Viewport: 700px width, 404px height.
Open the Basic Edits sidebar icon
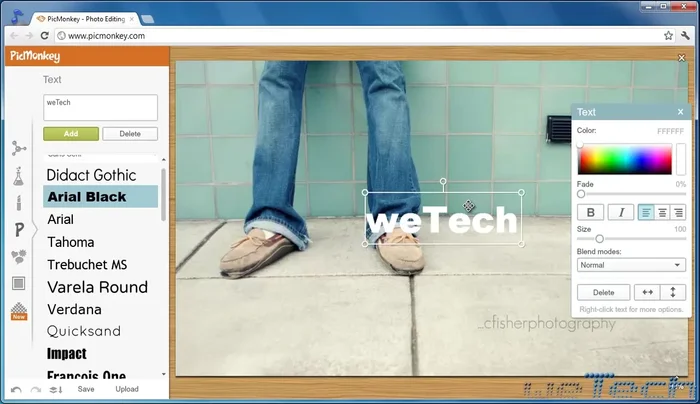coord(18,148)
